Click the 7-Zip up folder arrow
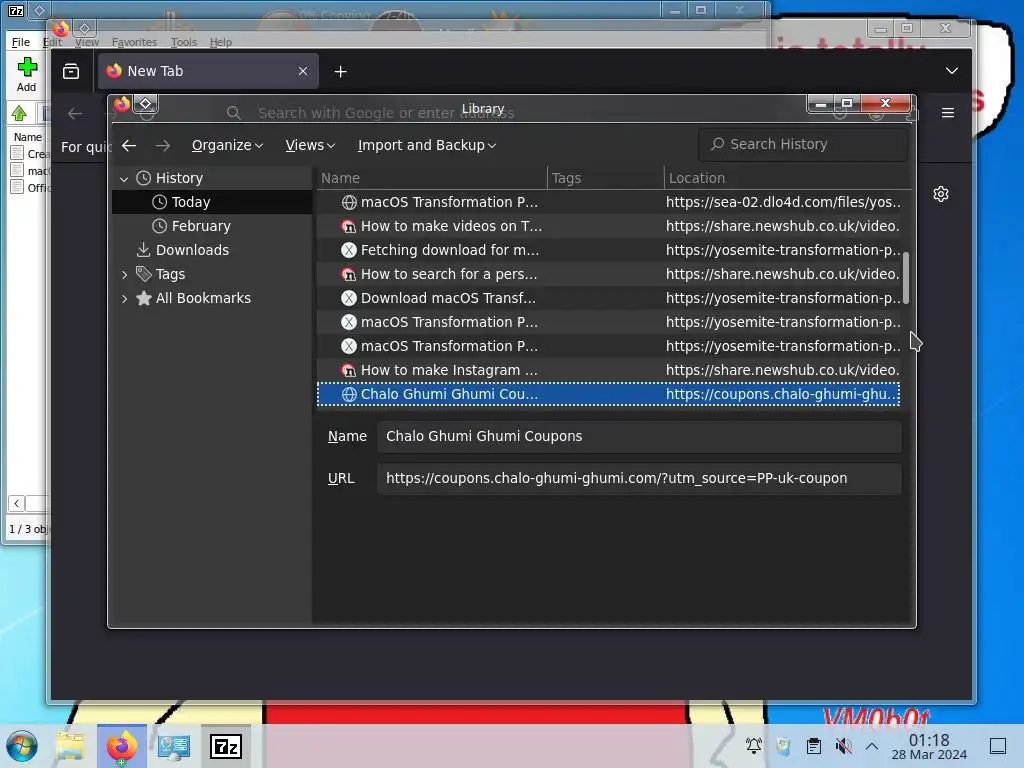 click(19, 114)
